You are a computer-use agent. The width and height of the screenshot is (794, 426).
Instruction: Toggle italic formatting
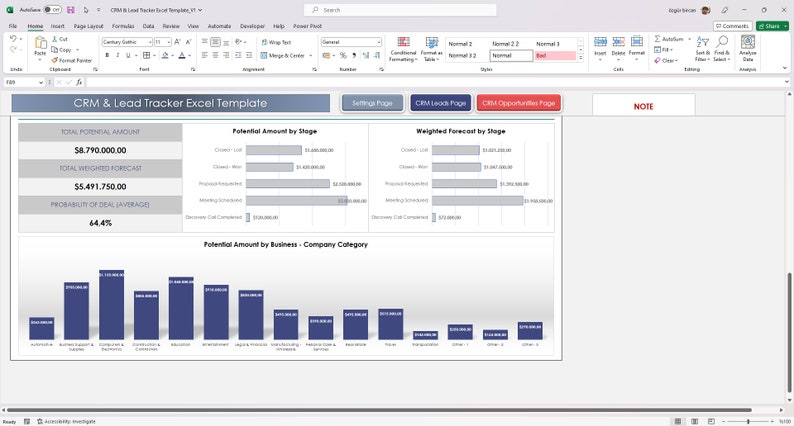(x=117, y=55)
